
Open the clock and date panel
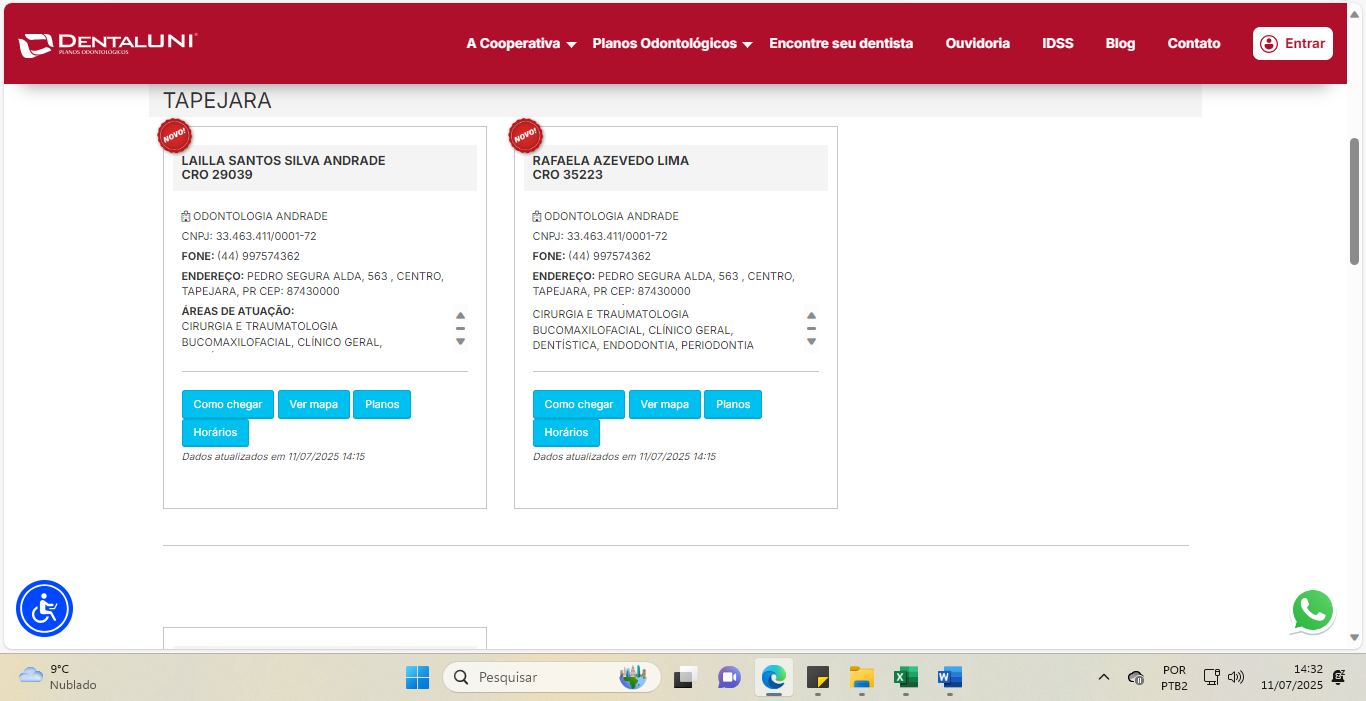pos(1292,677)
